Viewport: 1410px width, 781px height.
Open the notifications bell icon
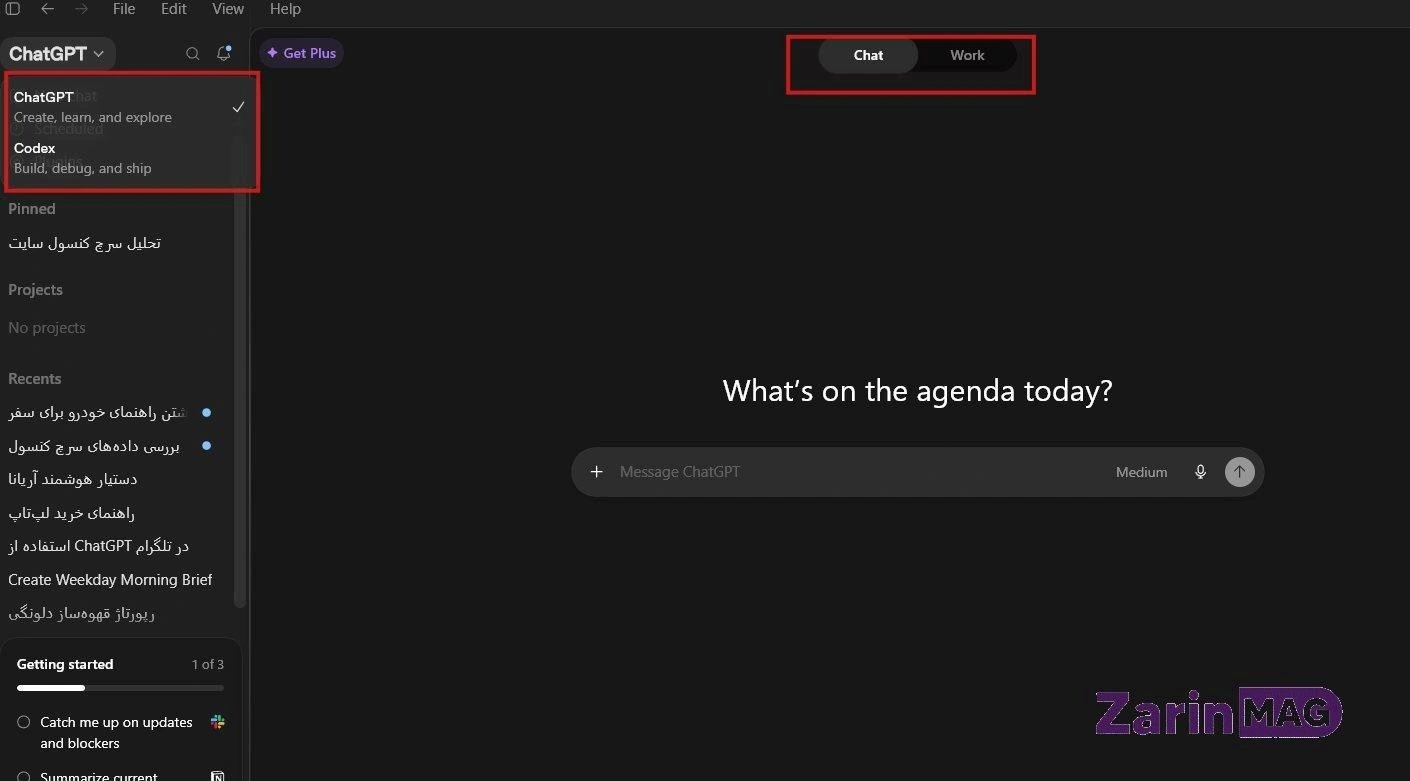click(x=224, y=53)
